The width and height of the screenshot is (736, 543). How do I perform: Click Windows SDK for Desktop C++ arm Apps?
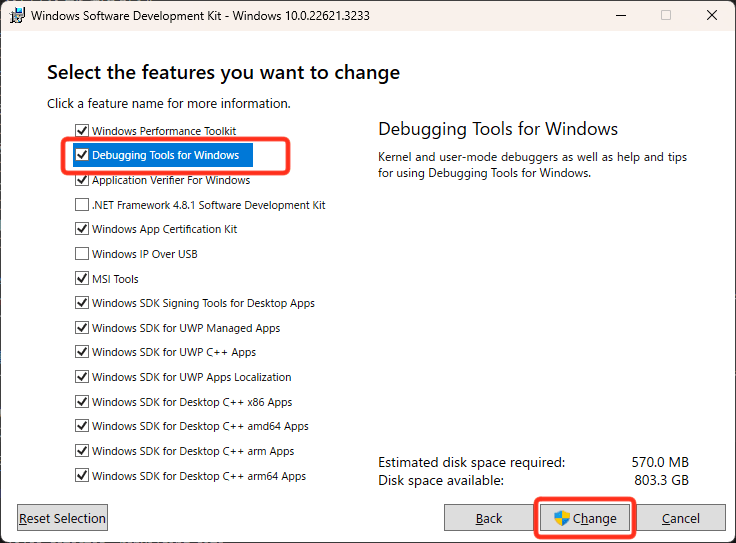pos(193,451)
